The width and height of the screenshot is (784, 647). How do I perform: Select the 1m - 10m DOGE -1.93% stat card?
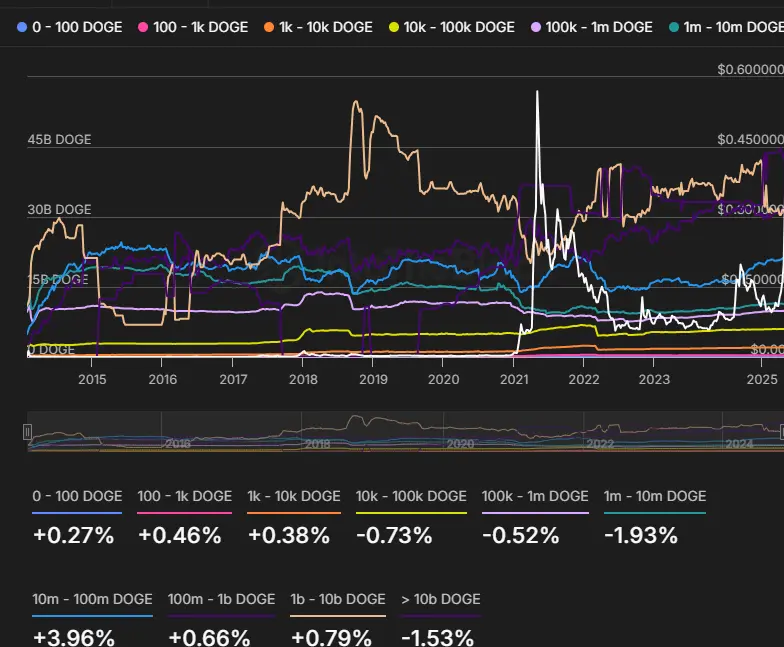pyautogui.click(x=654, y=517)
